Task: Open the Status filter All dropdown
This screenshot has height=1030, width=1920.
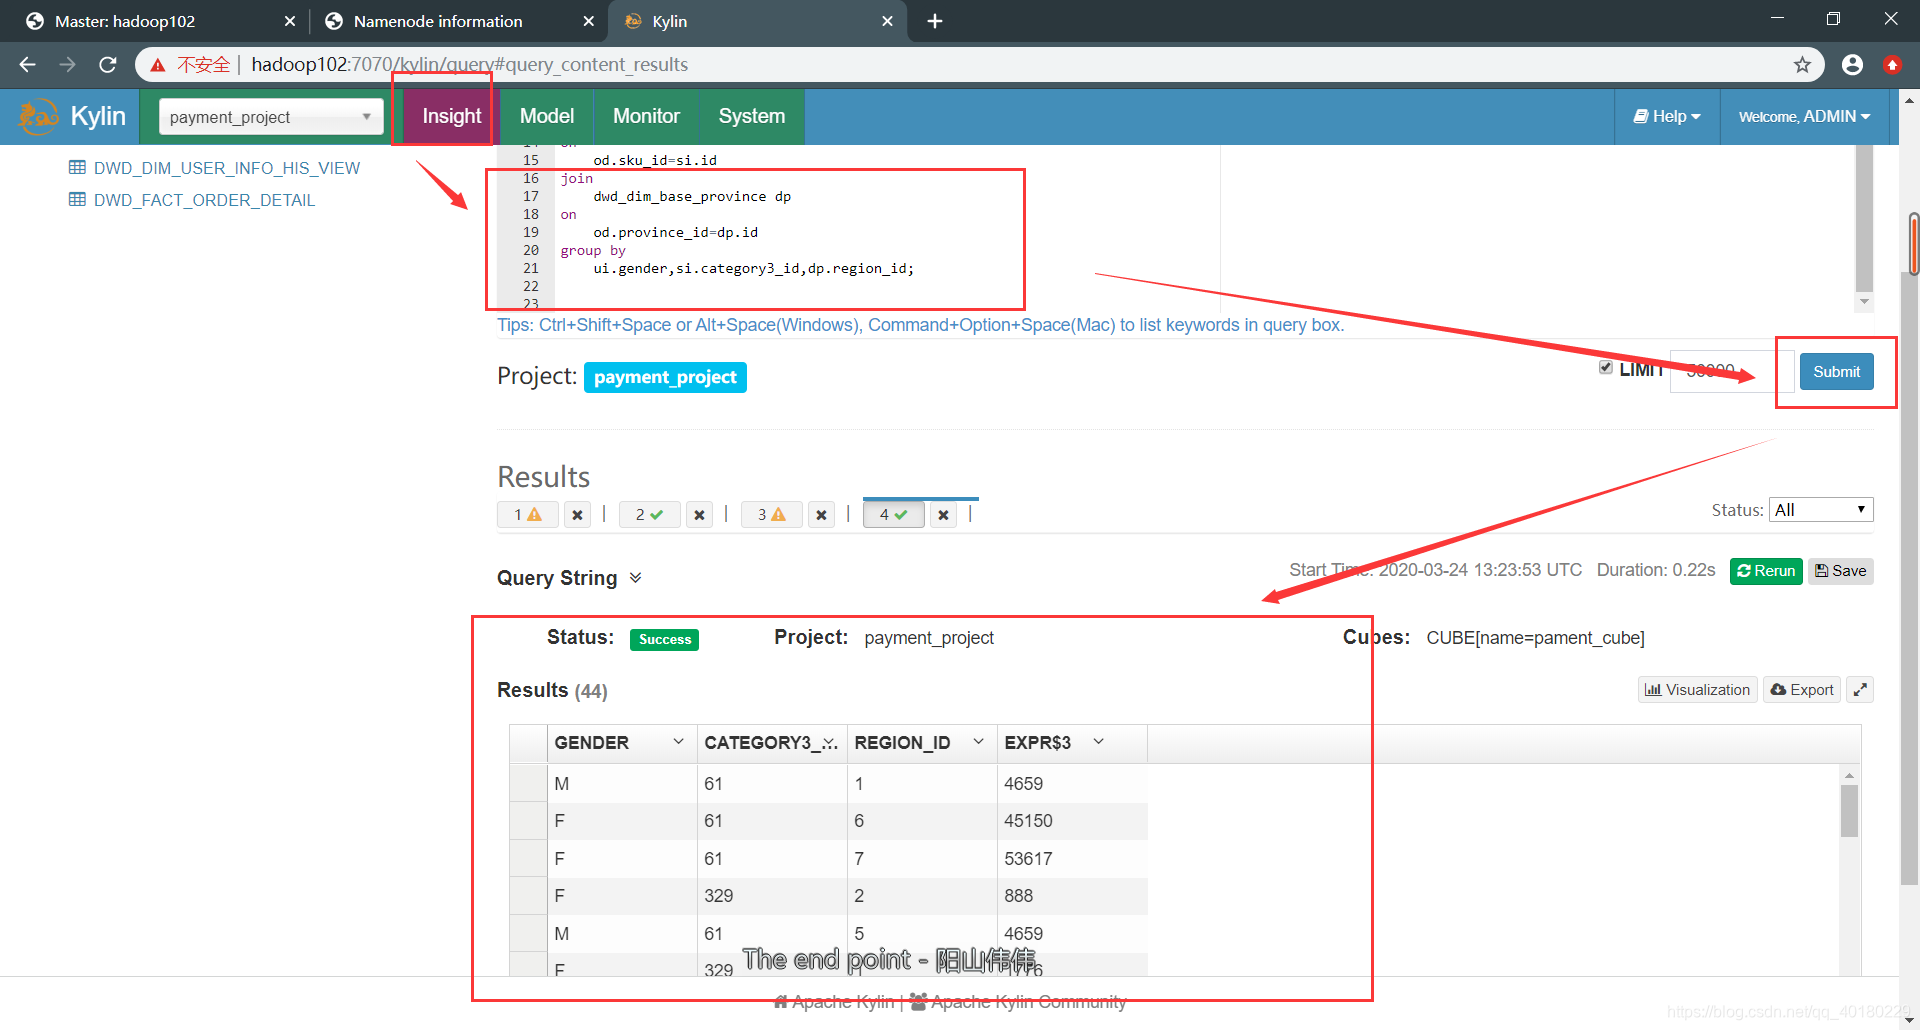Action: tap(1821, 510)
